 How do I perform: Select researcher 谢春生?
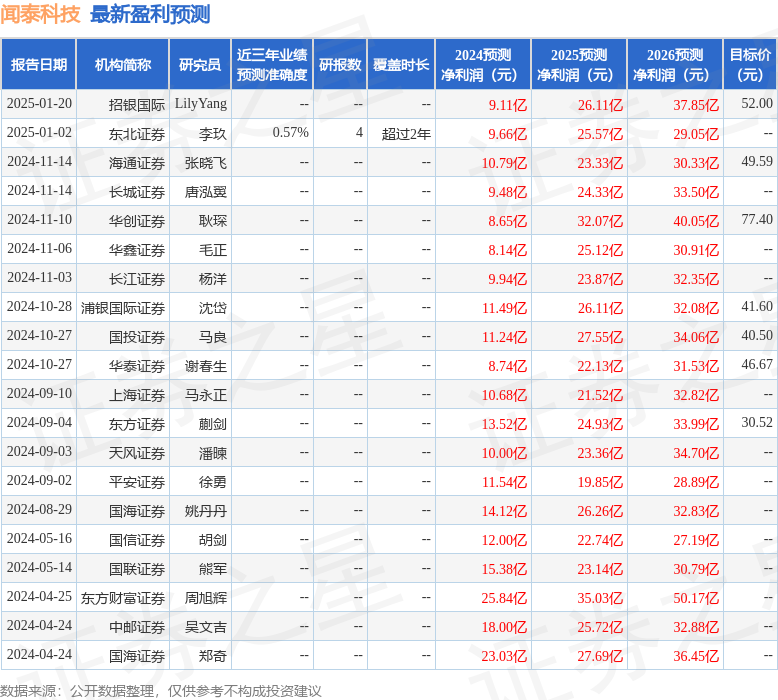(x=205, y=366)
